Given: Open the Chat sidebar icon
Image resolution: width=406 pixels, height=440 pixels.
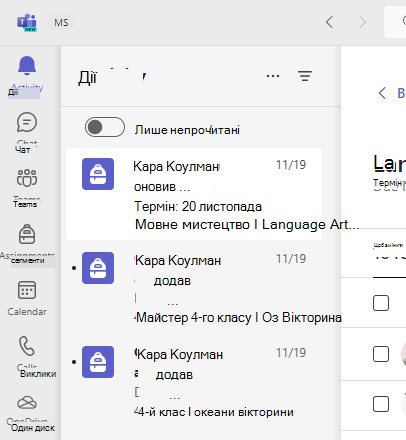Looking at the screenshot, I should click(27, 122).
